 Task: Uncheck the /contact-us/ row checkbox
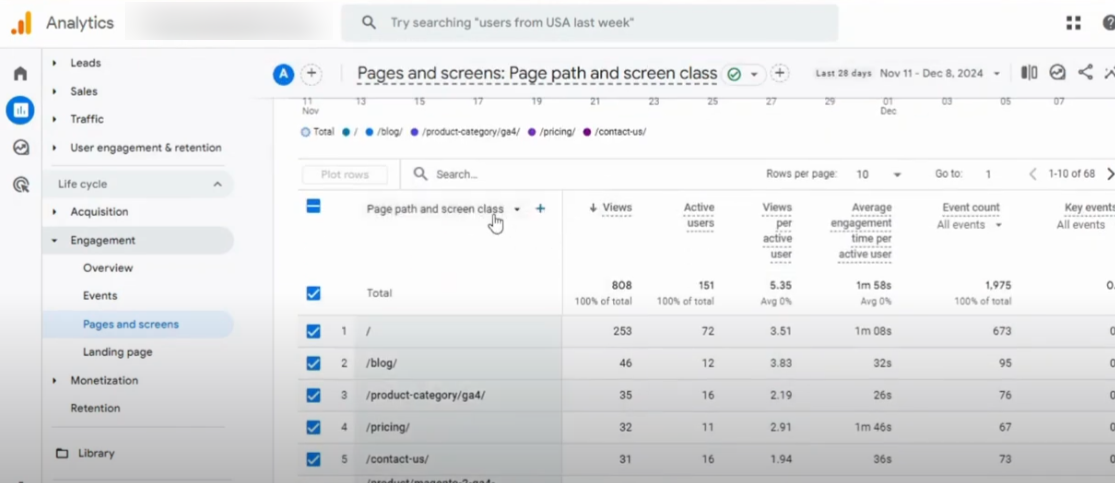(x=313, y=459)
